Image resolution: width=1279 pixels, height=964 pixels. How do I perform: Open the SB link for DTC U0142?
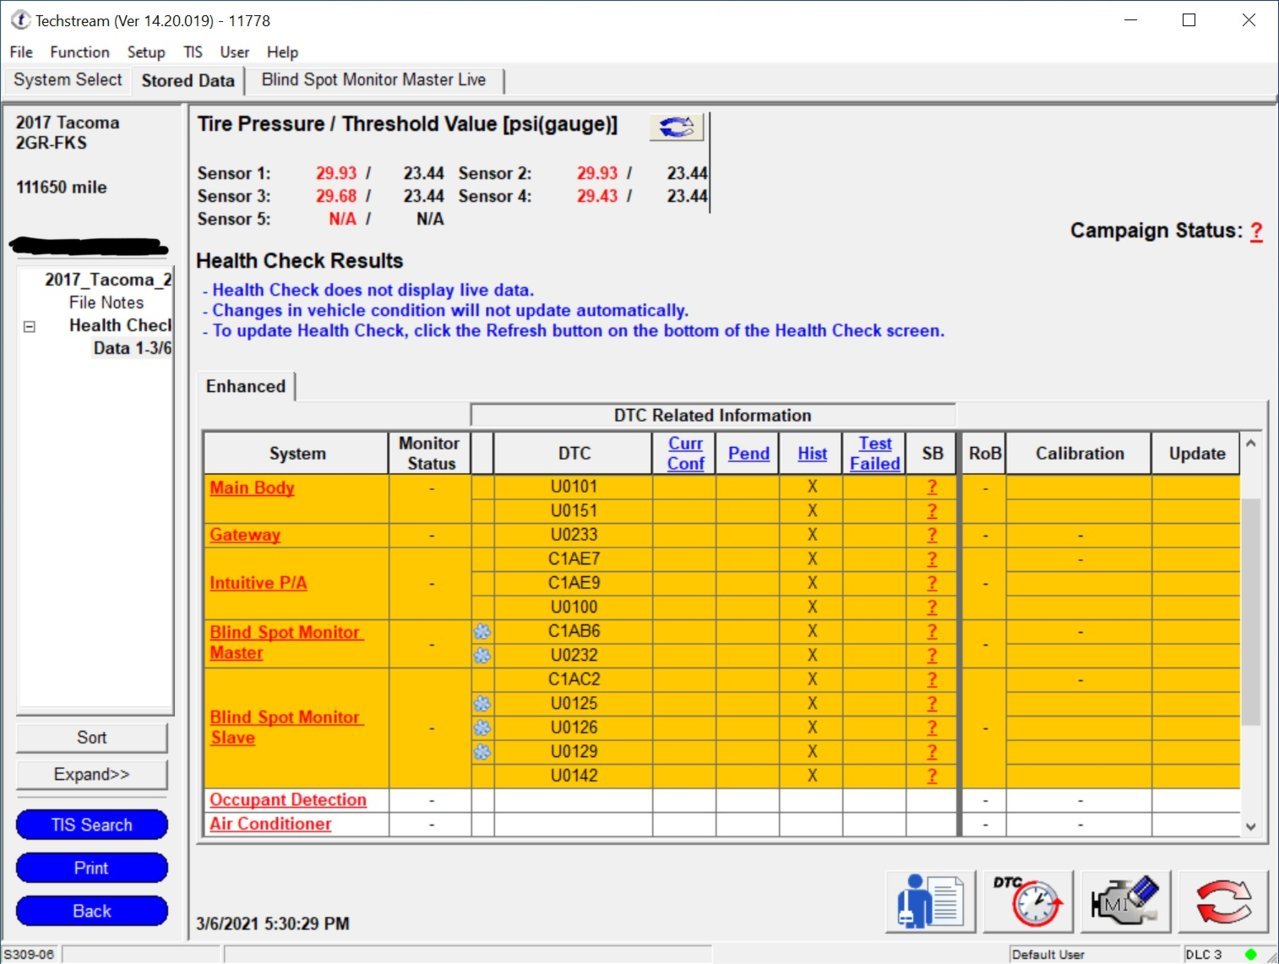click(932, 775)
